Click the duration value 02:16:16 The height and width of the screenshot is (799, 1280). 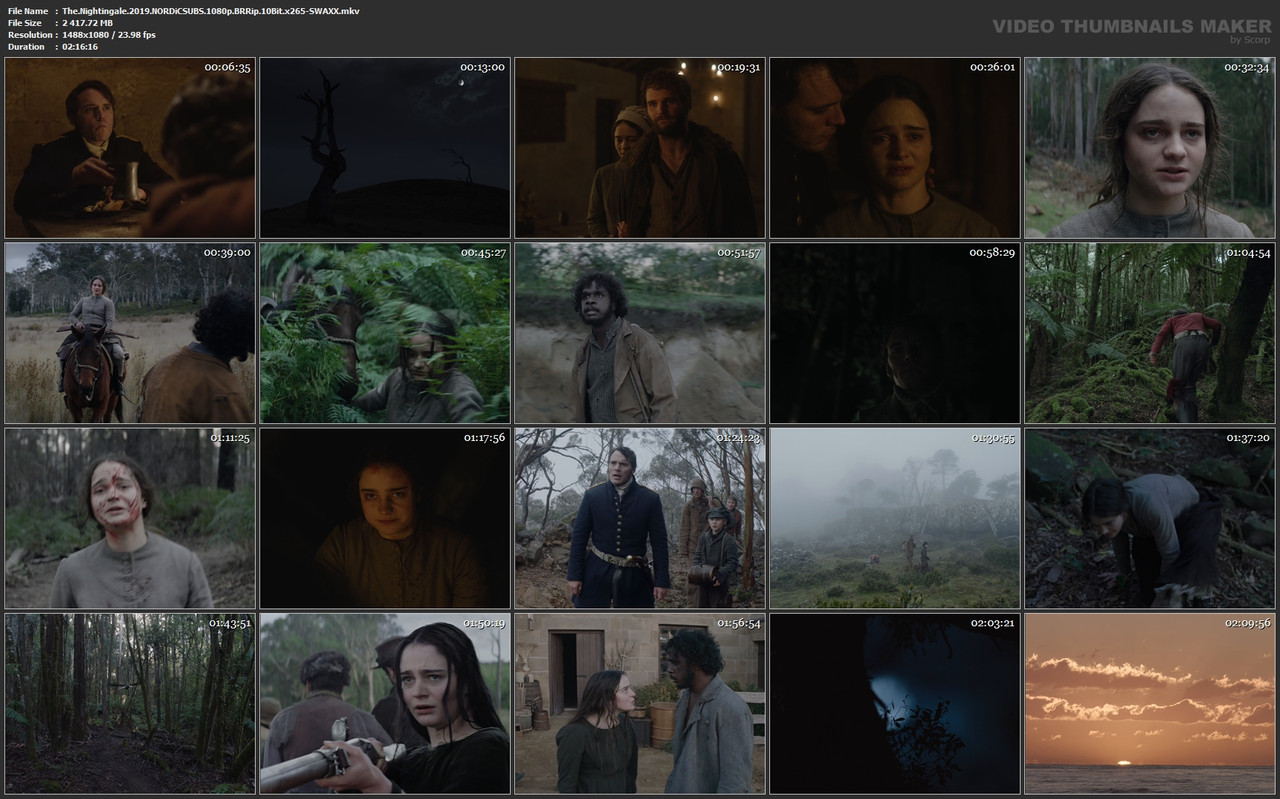pos(80,47)
